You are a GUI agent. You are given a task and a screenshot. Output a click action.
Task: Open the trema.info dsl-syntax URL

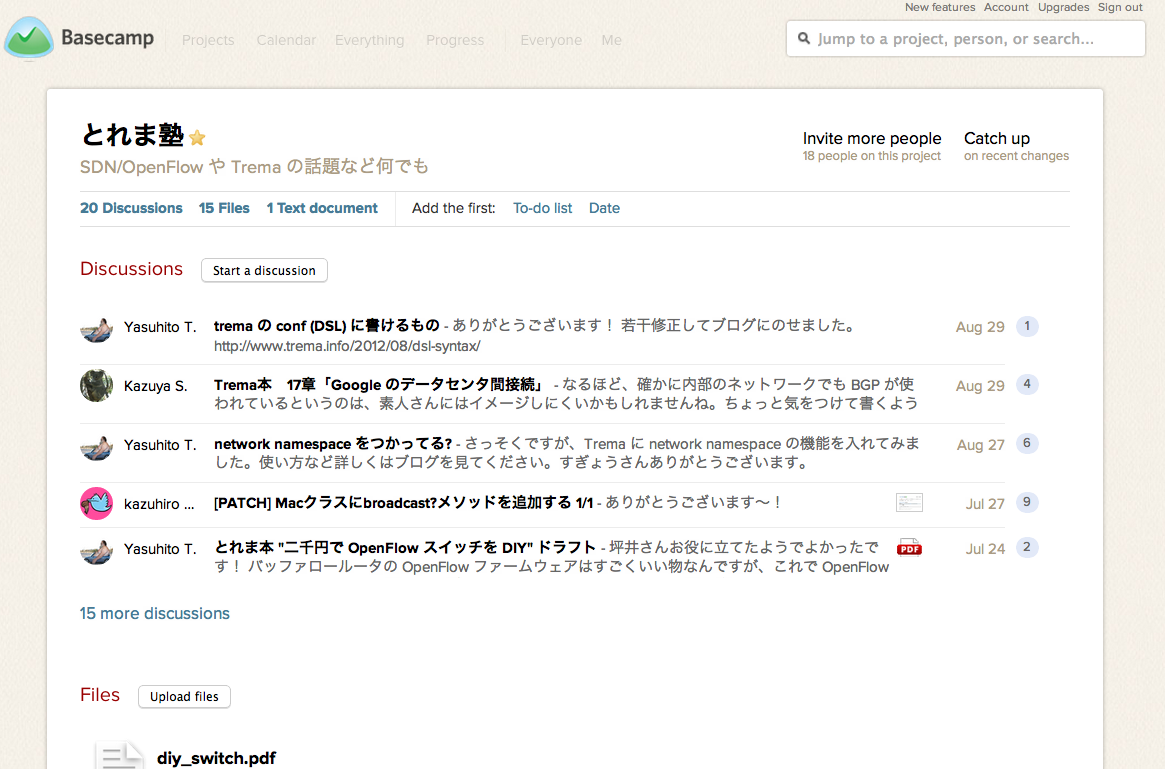pos(347,346)
